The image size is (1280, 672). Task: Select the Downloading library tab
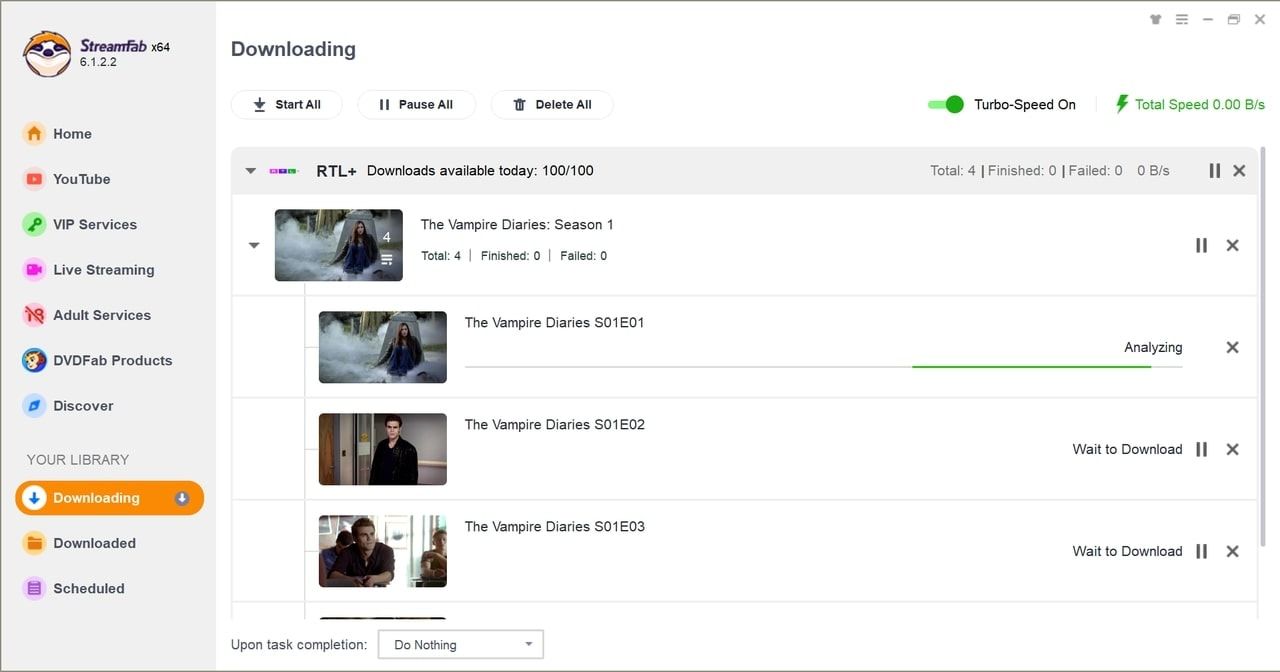[109, 498]
